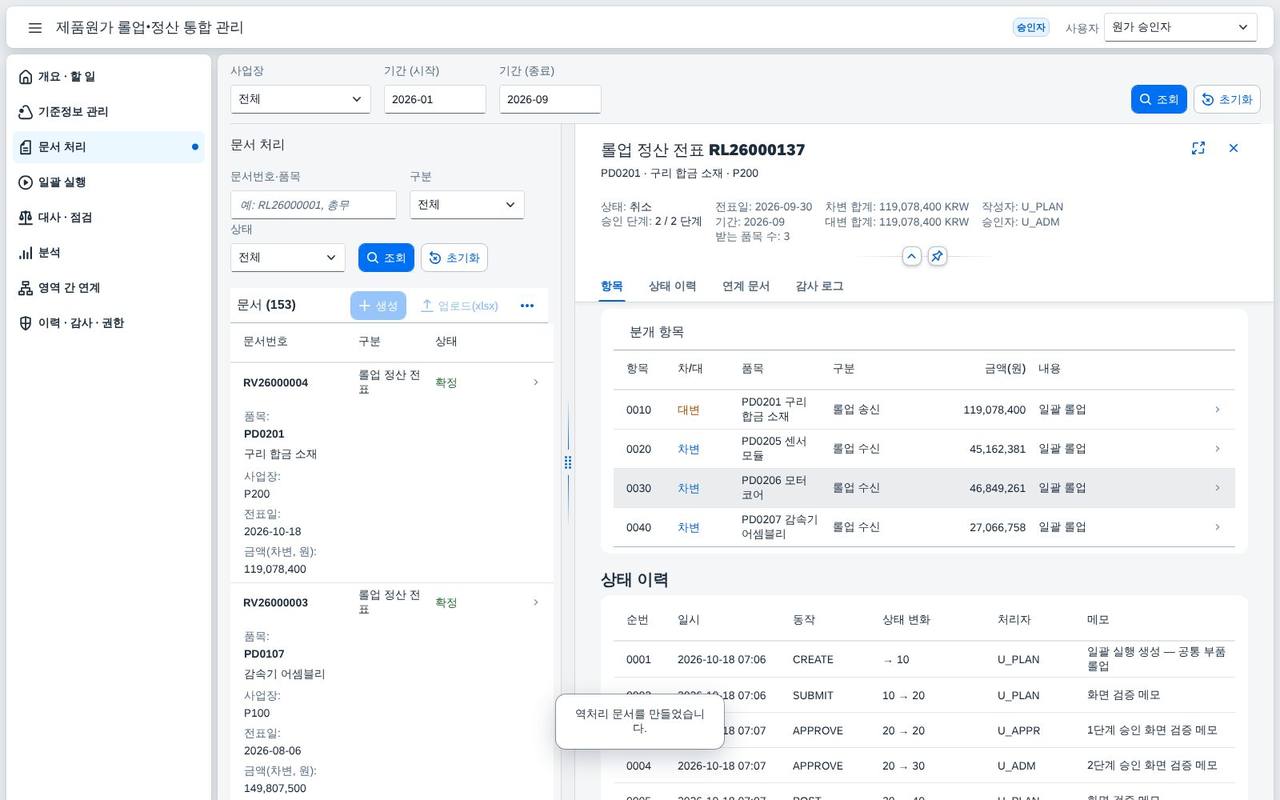Screen dimensions: 1280x800
Task: Switch to the 연계 문서 tab
Action: (746, 286)
